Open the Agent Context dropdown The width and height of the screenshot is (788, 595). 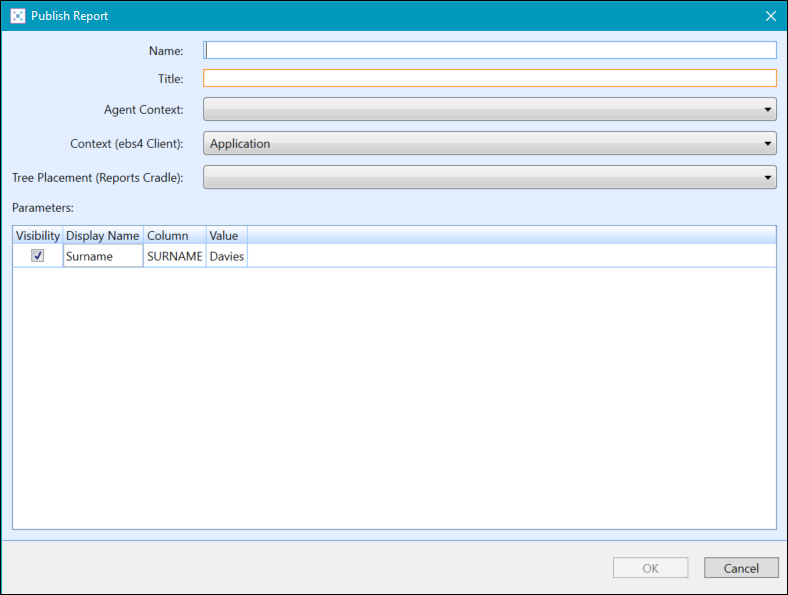point(490,110)
